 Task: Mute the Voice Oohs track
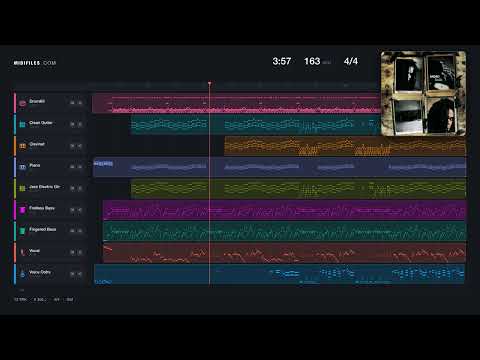point(72,274)
